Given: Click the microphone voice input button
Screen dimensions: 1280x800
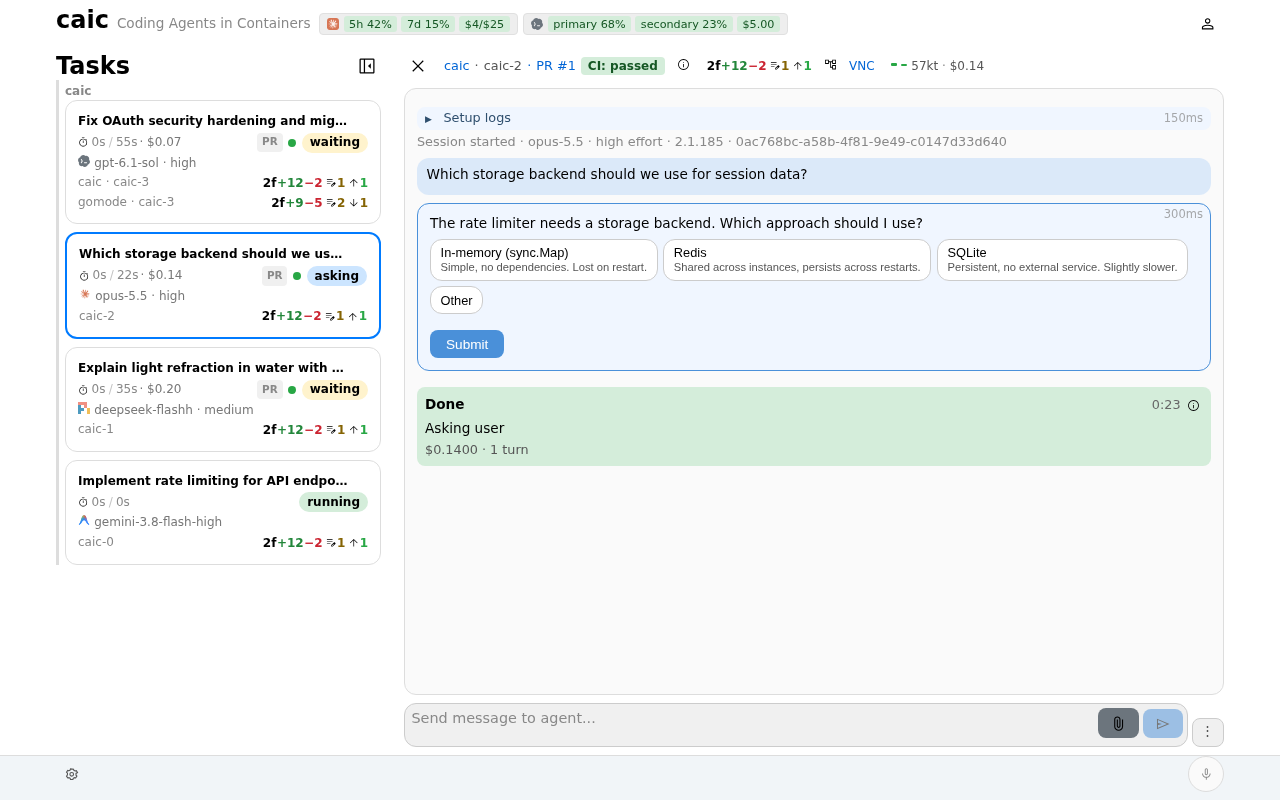Looking at the screenshot, I should (x=1206, y=774).
